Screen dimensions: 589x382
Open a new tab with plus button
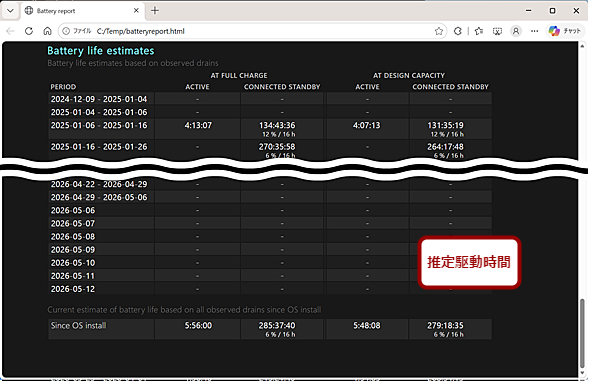pos(155,11)
